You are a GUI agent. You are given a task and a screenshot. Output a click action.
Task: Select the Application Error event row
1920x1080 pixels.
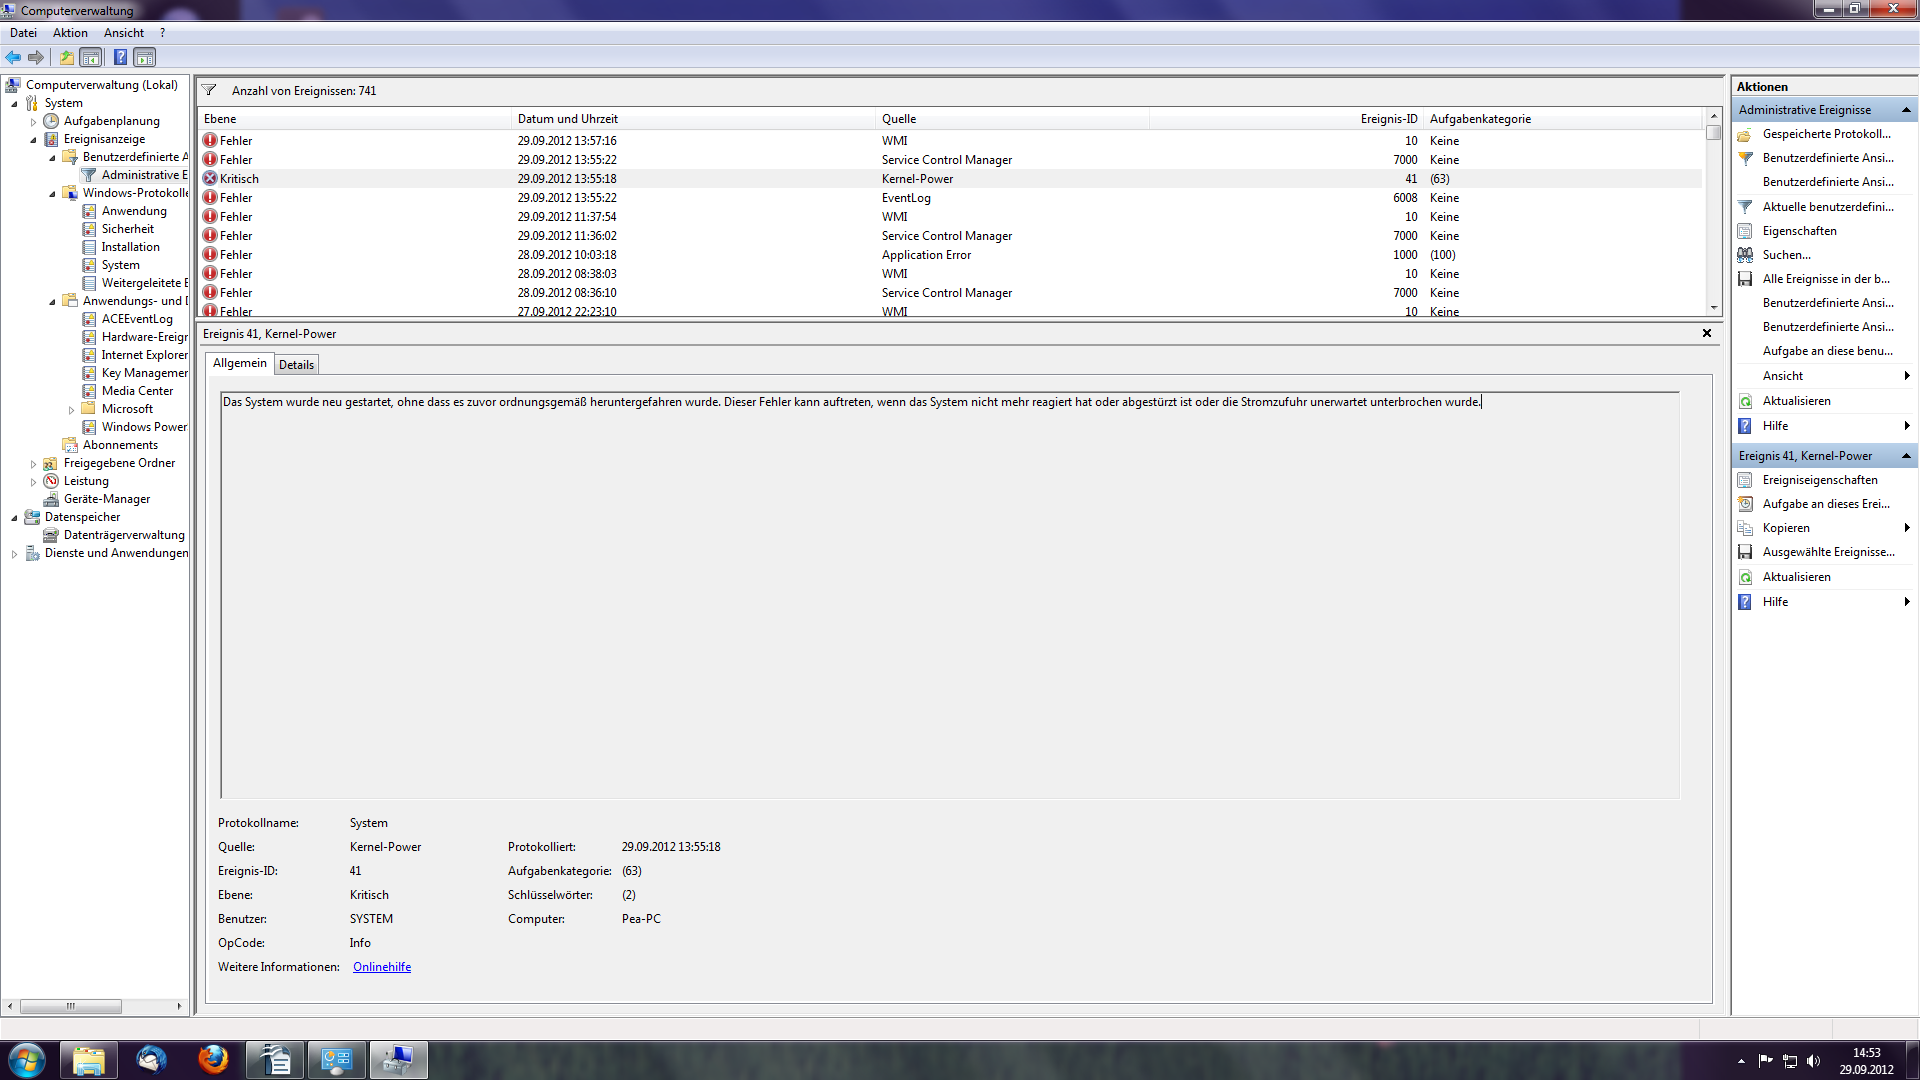pos(926,255)
